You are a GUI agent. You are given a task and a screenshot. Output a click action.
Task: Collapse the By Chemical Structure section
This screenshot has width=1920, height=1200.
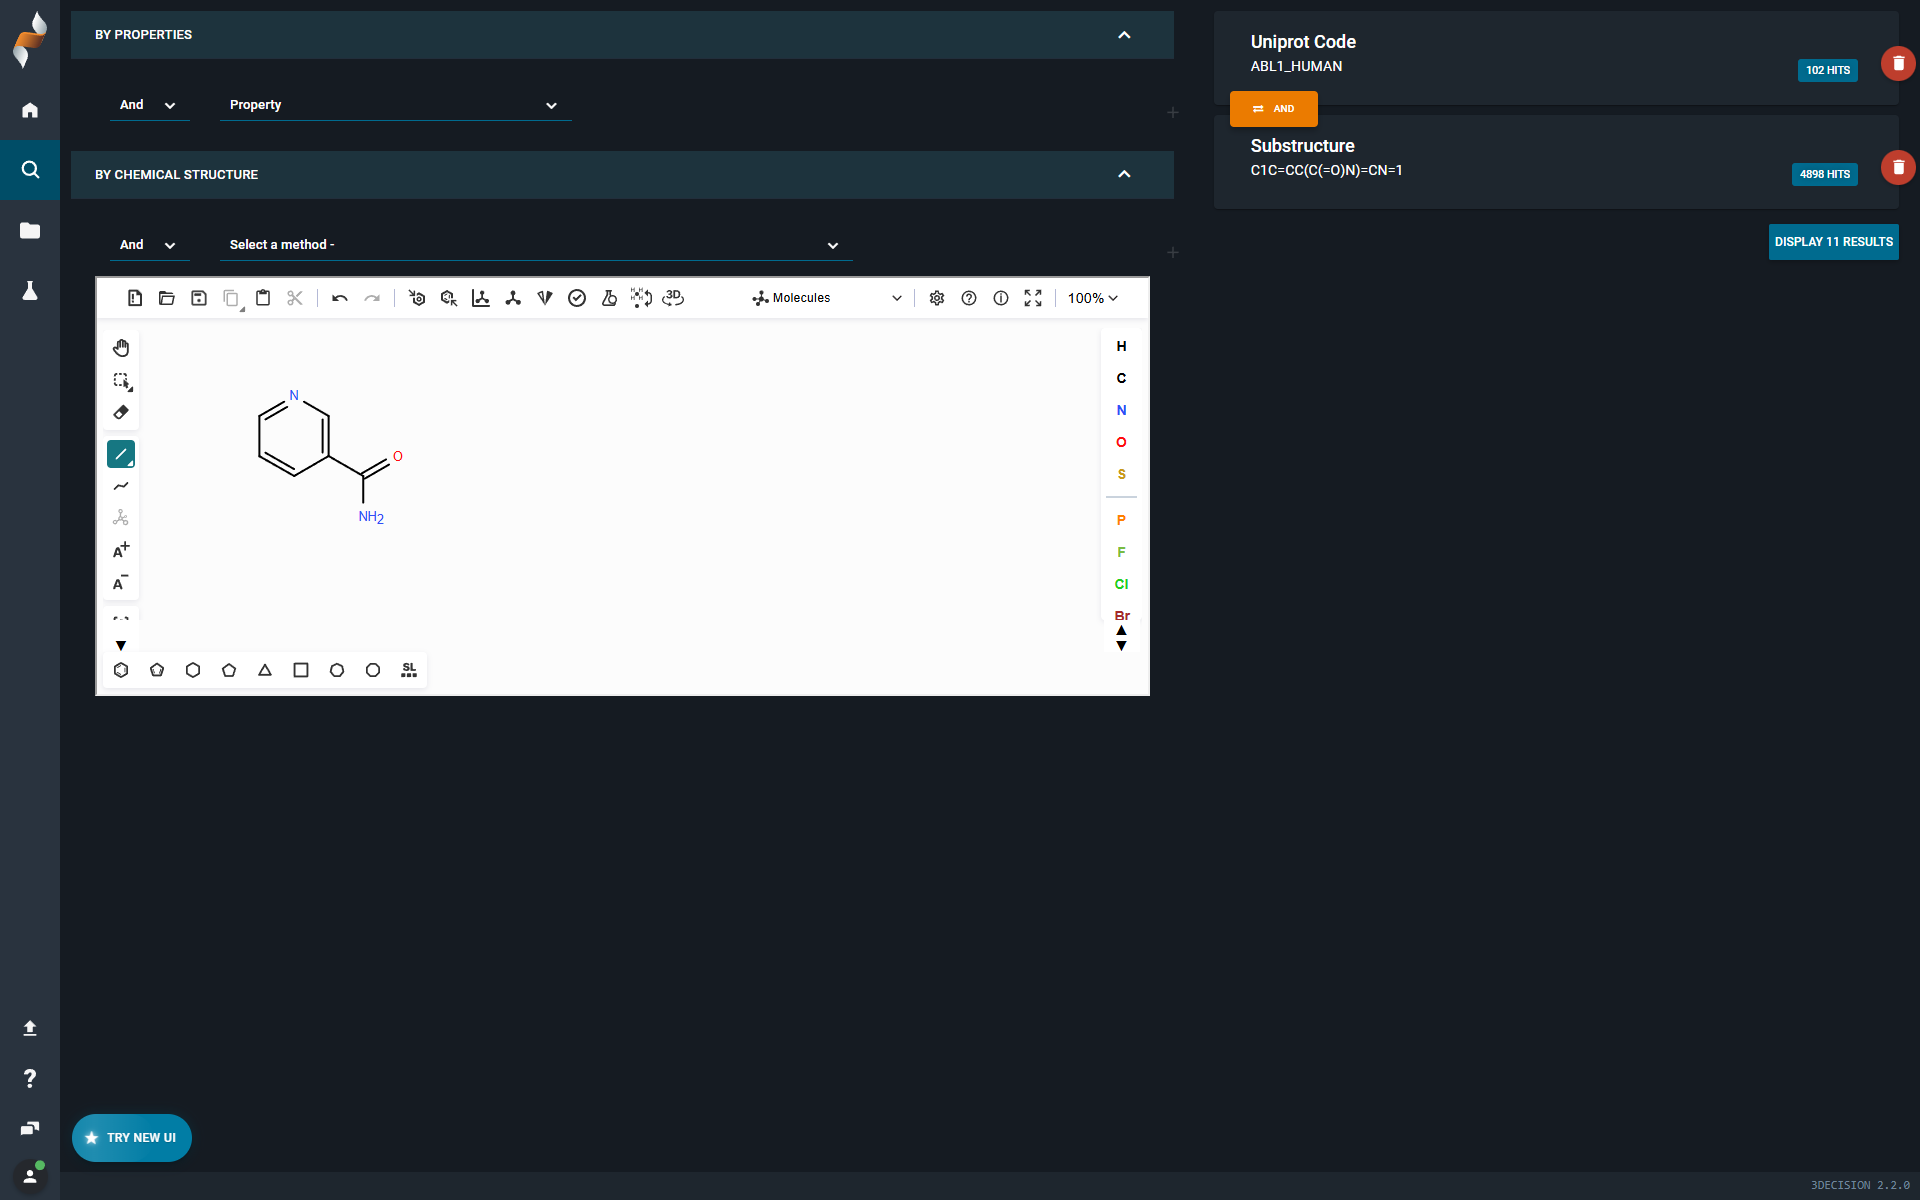(x=1124, y=175)
